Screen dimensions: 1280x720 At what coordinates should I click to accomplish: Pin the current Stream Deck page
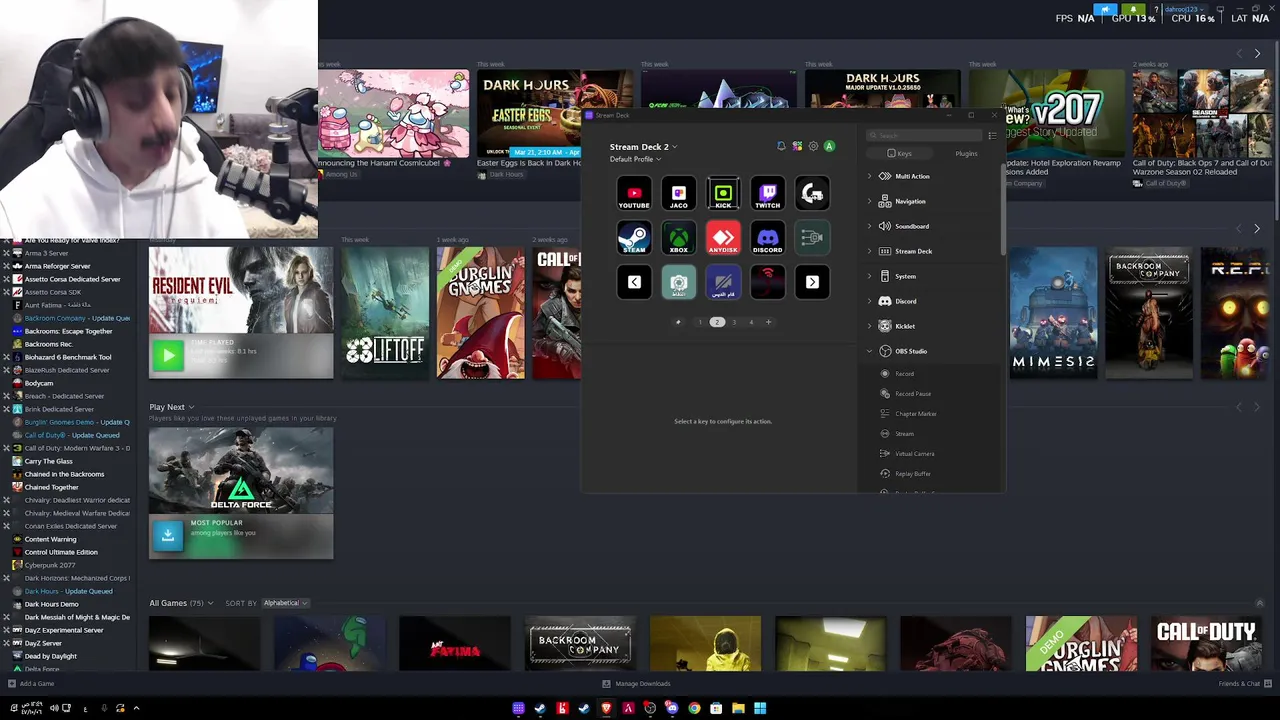point(678,322)
